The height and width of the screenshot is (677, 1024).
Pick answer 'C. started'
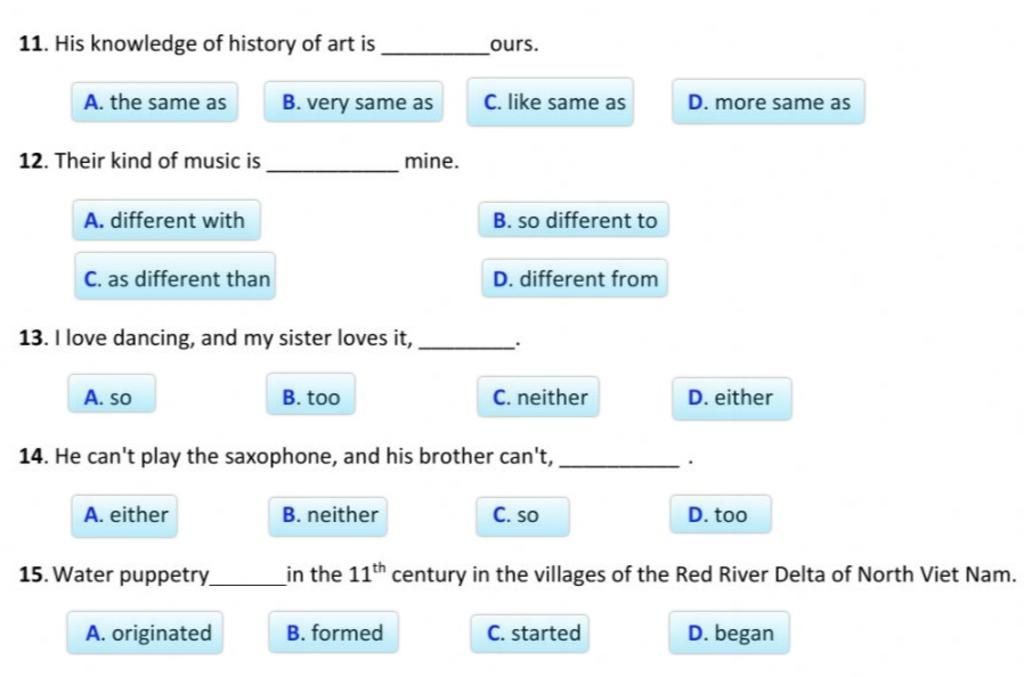(530, 633)
